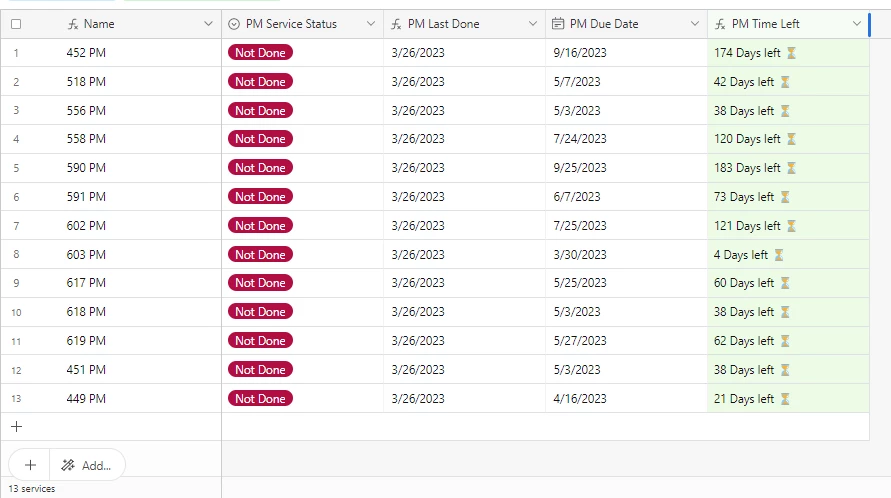Click the plus button beside Add...

30,465
